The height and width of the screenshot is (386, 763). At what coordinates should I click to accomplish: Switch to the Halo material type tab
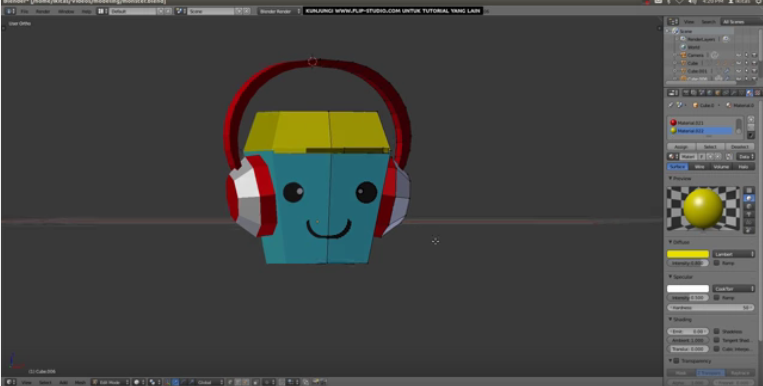click(743, 166)
